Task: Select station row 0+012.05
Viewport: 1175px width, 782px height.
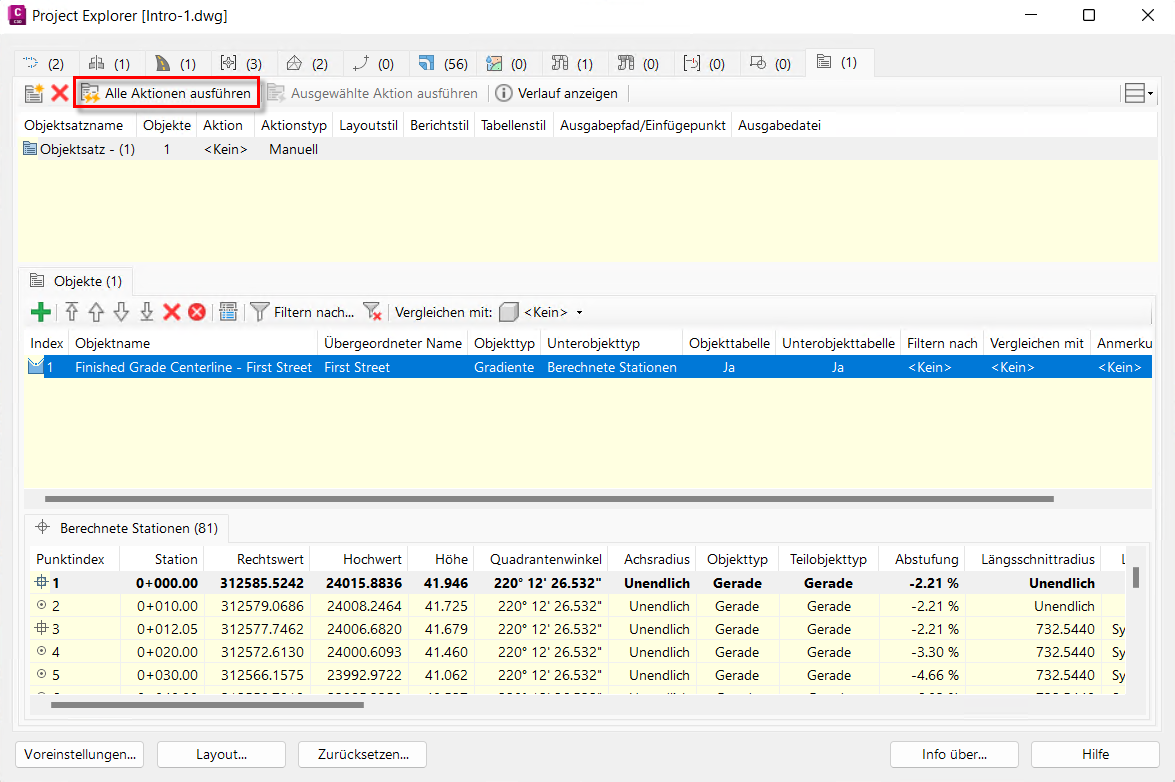Action: 578,629
